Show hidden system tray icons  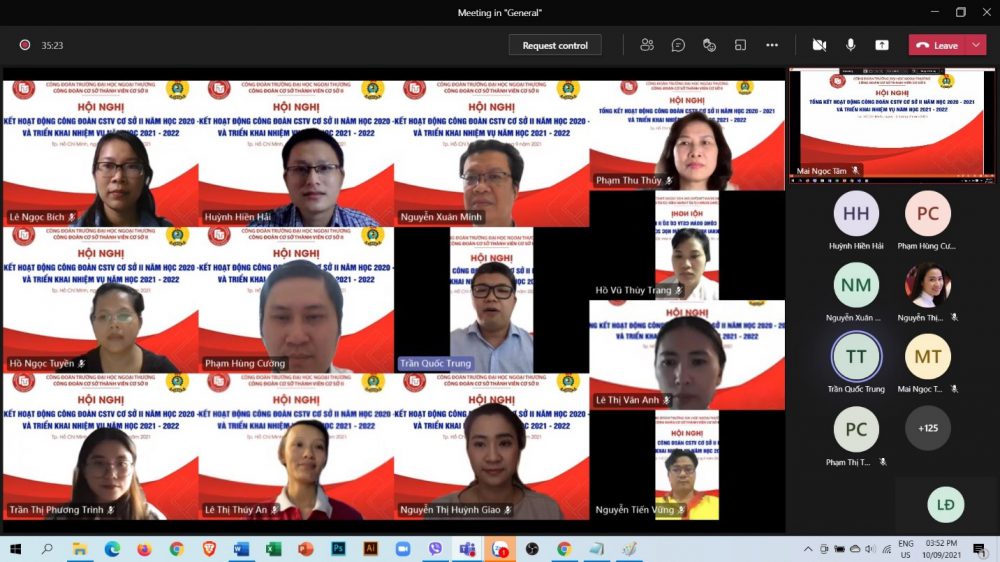coord(807,549)
